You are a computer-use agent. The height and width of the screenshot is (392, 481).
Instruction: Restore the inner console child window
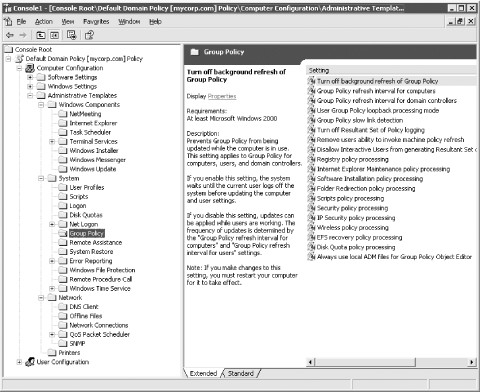coord(460,22)
